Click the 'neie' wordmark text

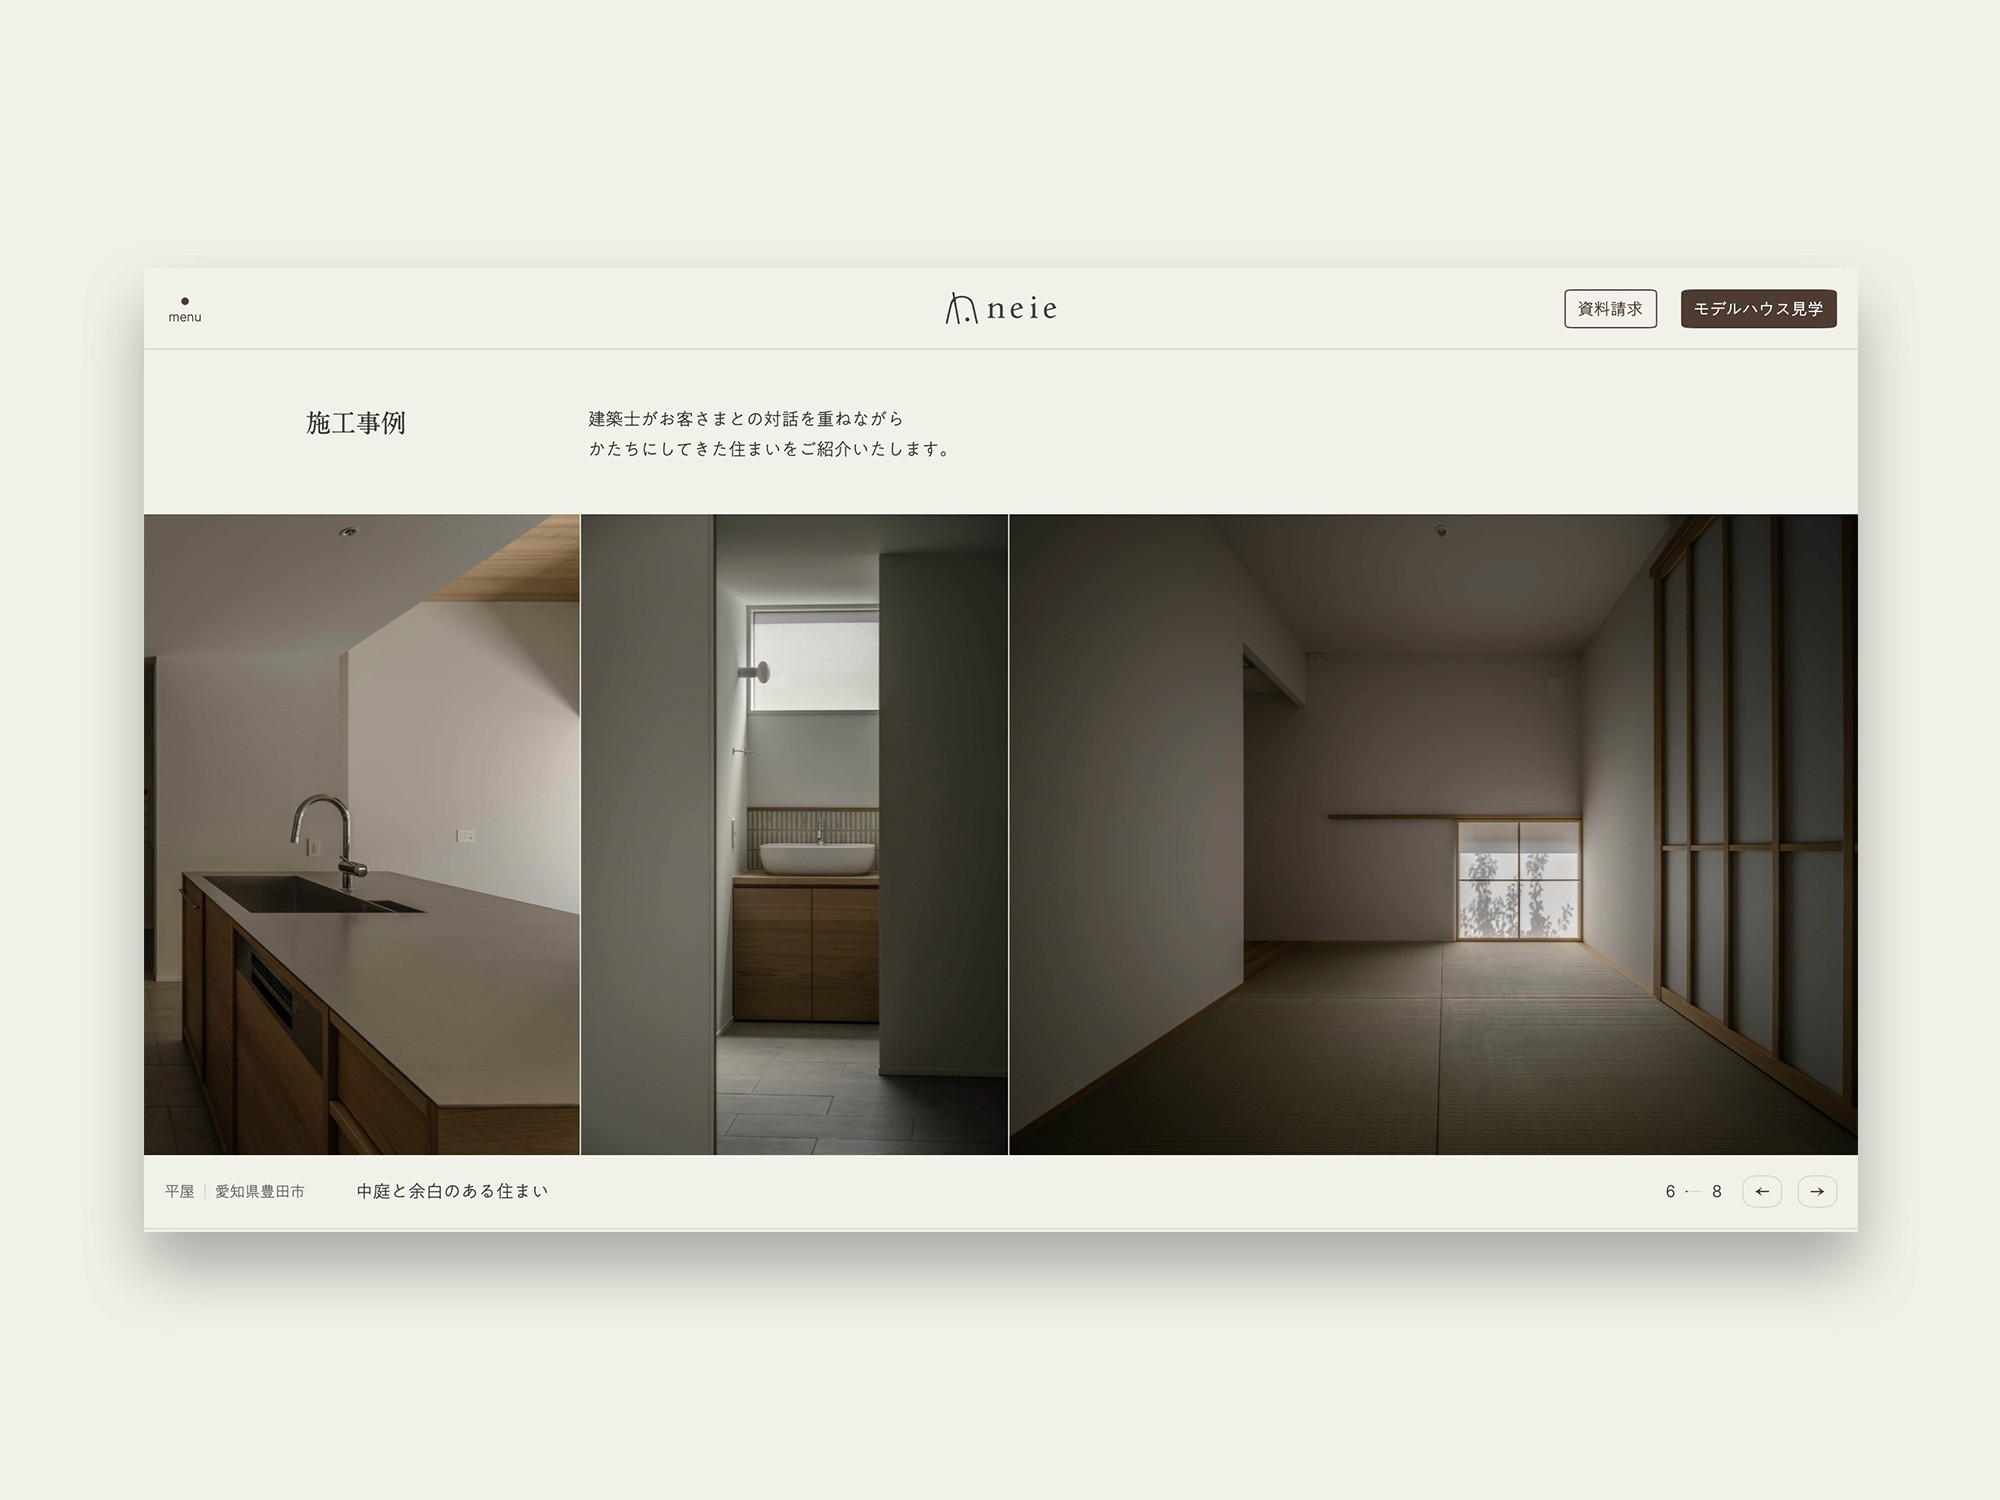point(1022,309)
